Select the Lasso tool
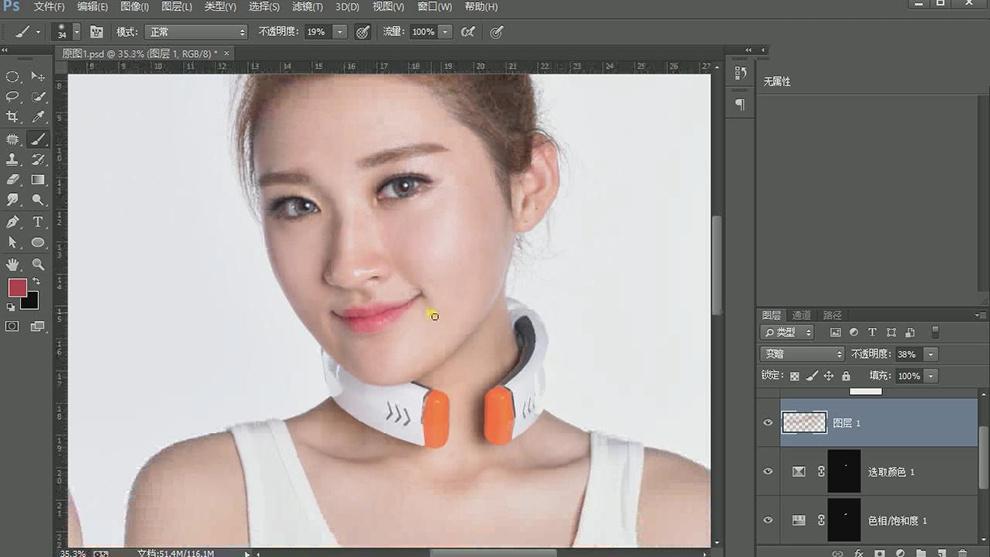The image size is (990, 557). point(13,97)
